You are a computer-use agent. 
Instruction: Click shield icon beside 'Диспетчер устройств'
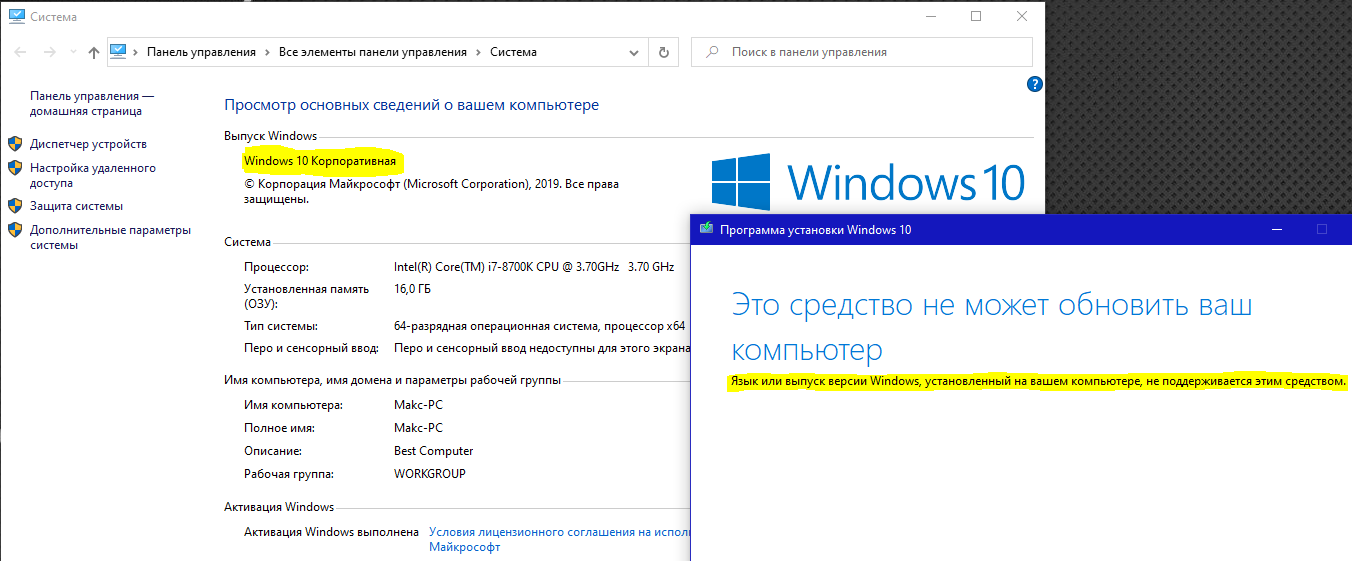click(x=15, y=144)
